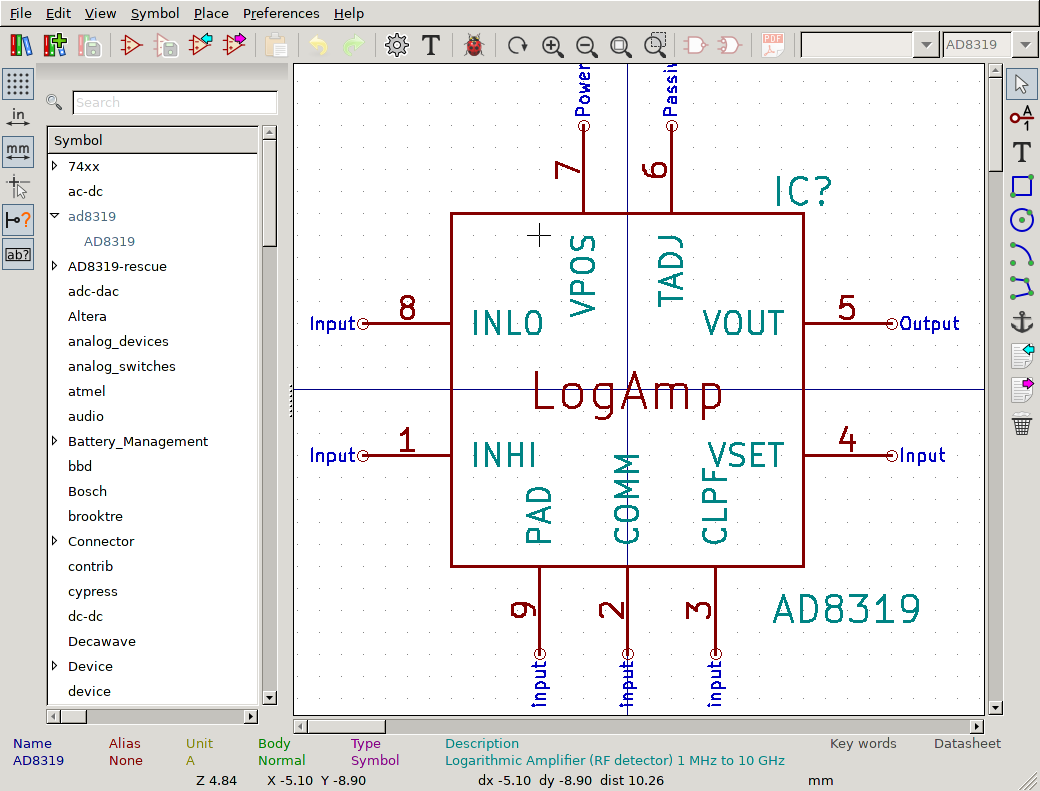Click the create new symbol icon

tap(131, 45)
